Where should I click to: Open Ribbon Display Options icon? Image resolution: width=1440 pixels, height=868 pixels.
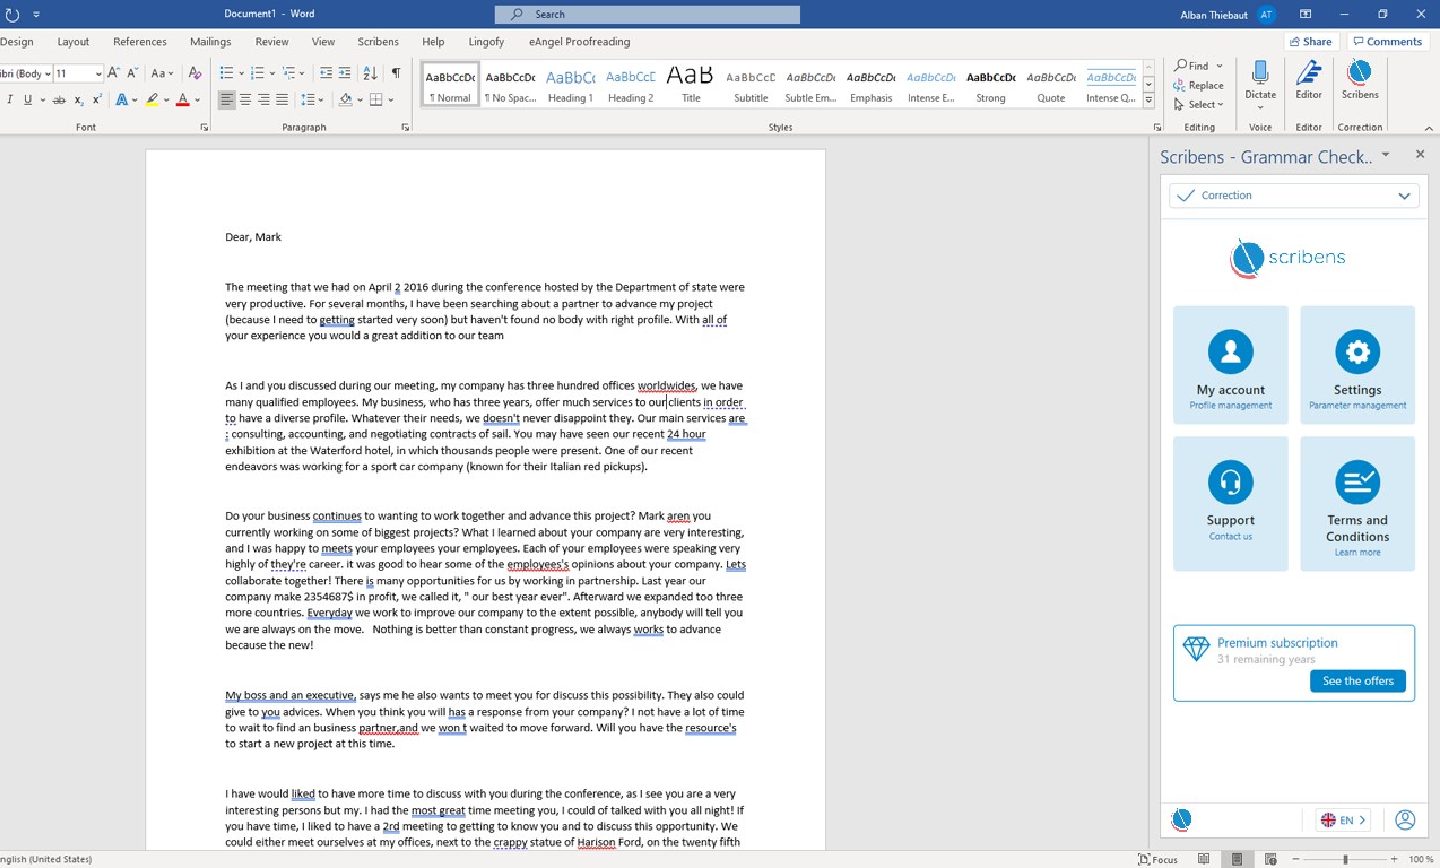pyautogui.click(x=1305, y=14)
